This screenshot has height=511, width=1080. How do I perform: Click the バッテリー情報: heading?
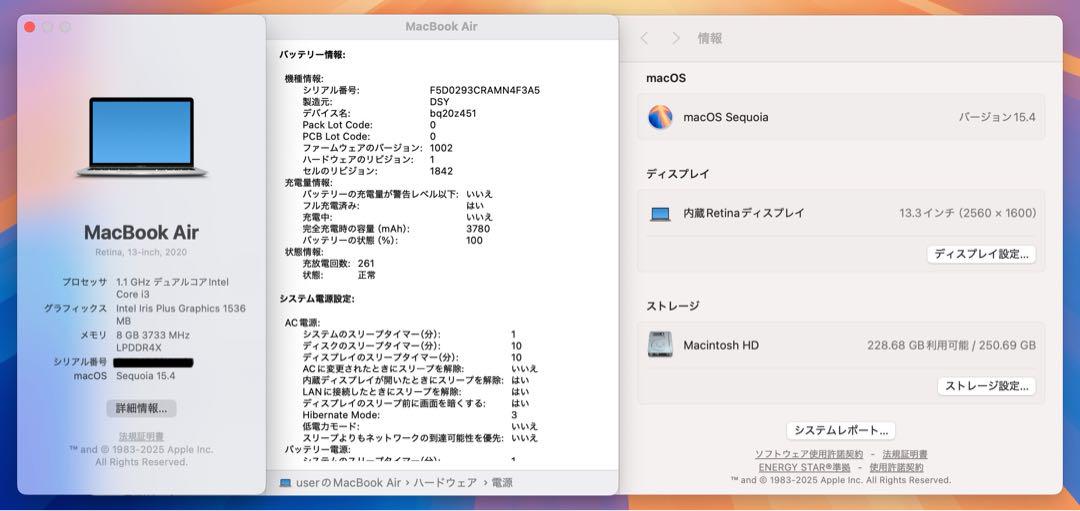[x=313, y=54]
